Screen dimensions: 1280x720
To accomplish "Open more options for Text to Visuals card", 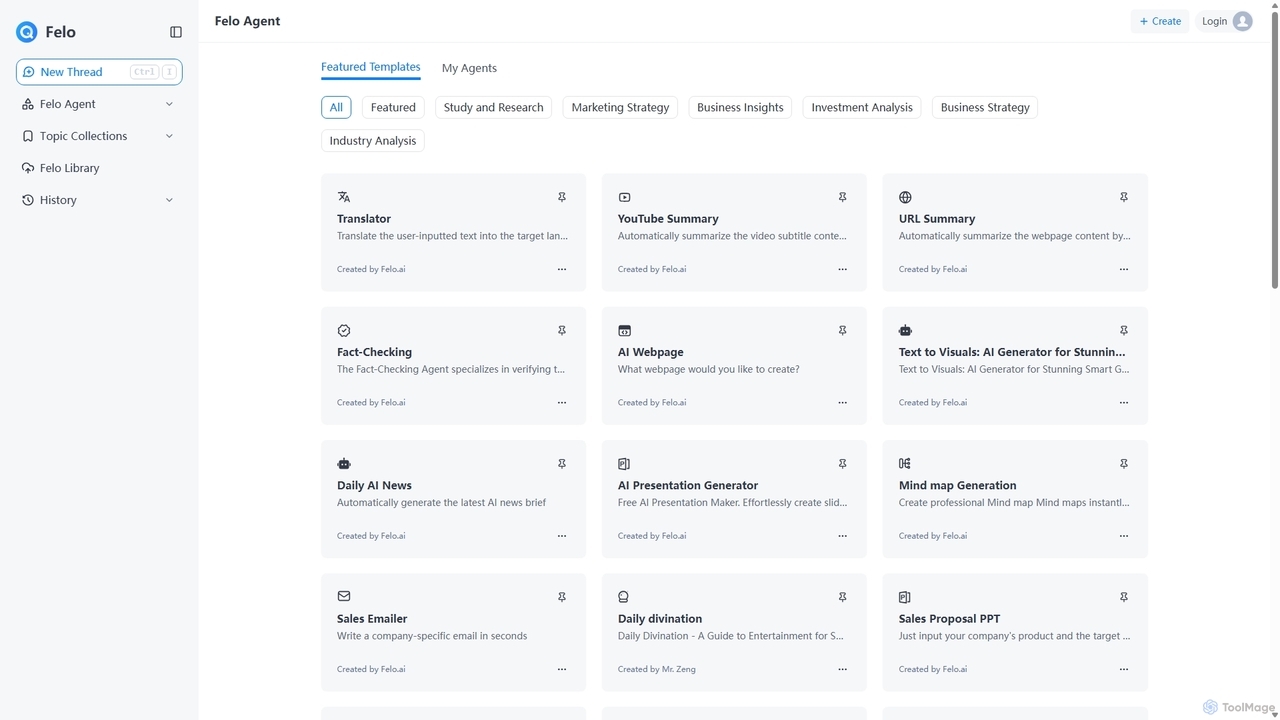I will [x=1124, y=402].
